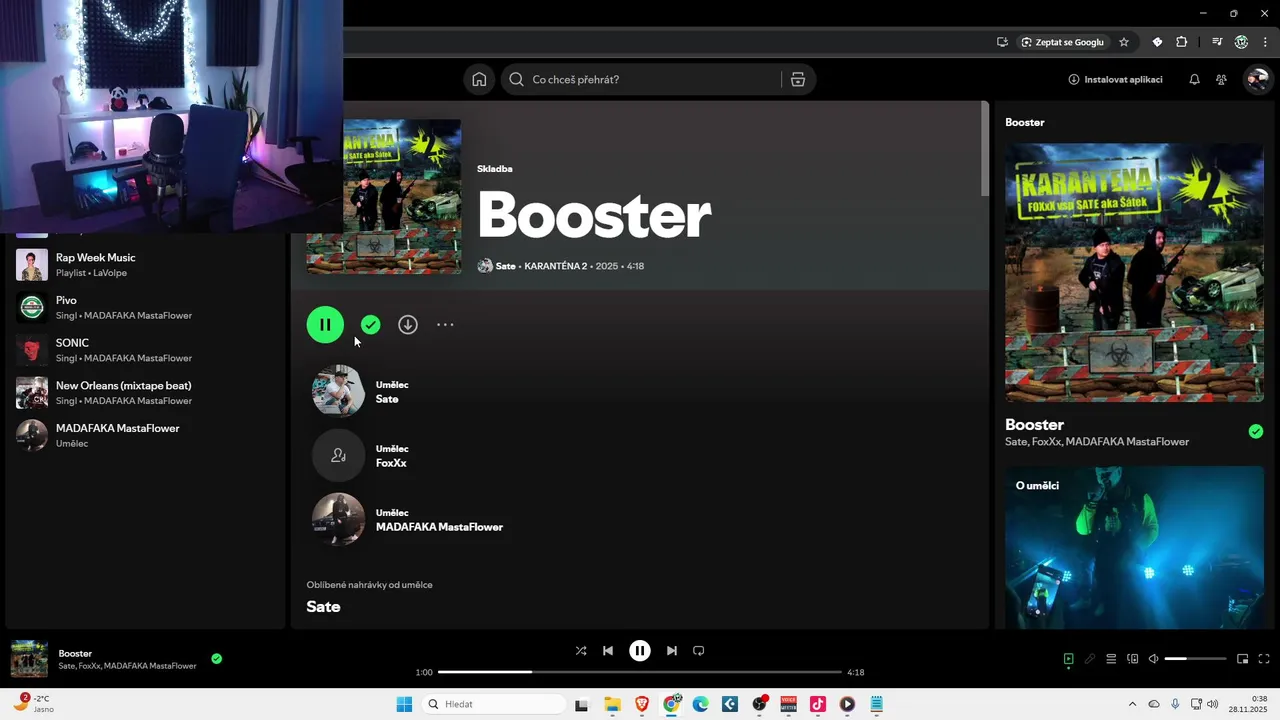Open File Explorer from taskbar

(612, 704)
